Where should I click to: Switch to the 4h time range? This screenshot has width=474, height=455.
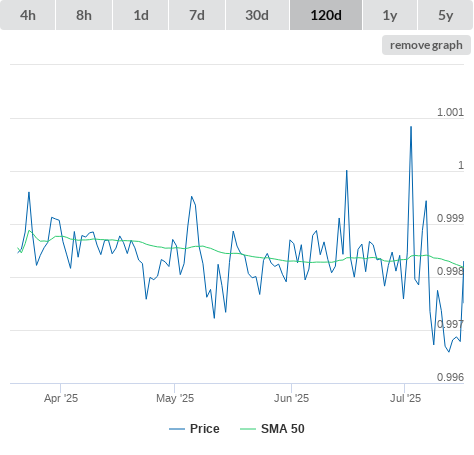coord(28,15)
